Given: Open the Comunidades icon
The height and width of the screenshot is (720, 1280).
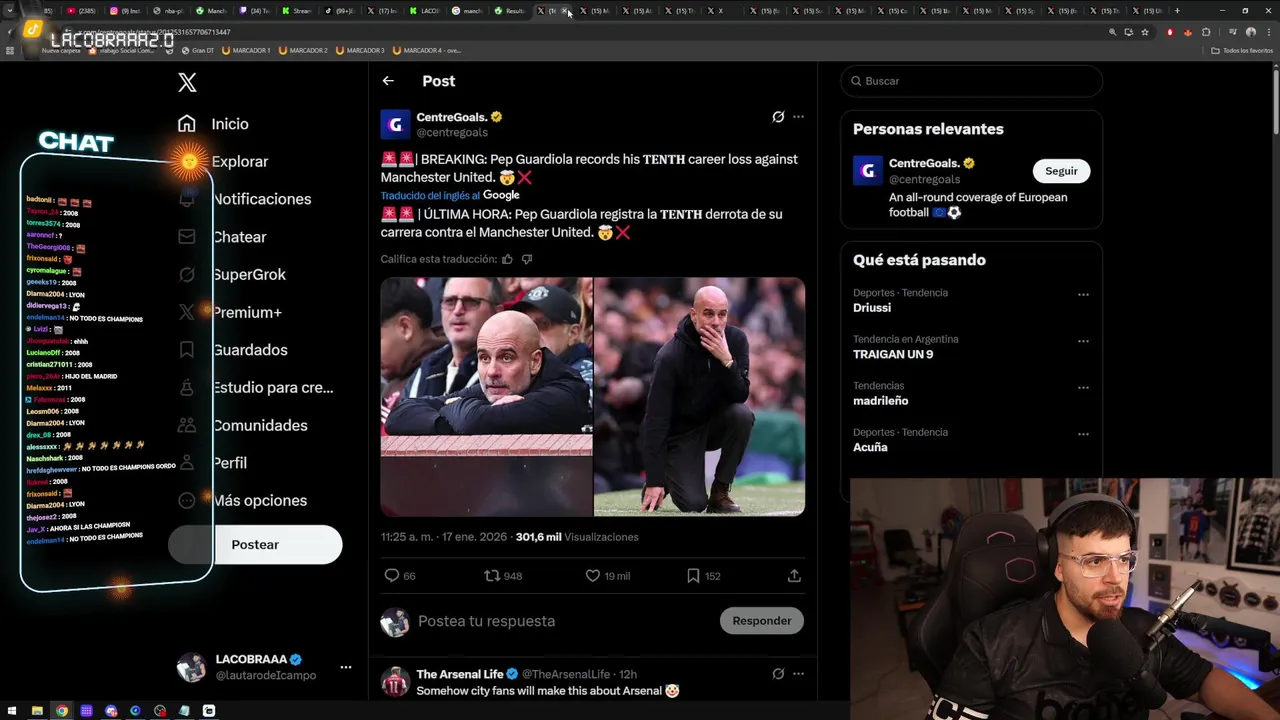Looking at the screenshot, I should [187, 425].
